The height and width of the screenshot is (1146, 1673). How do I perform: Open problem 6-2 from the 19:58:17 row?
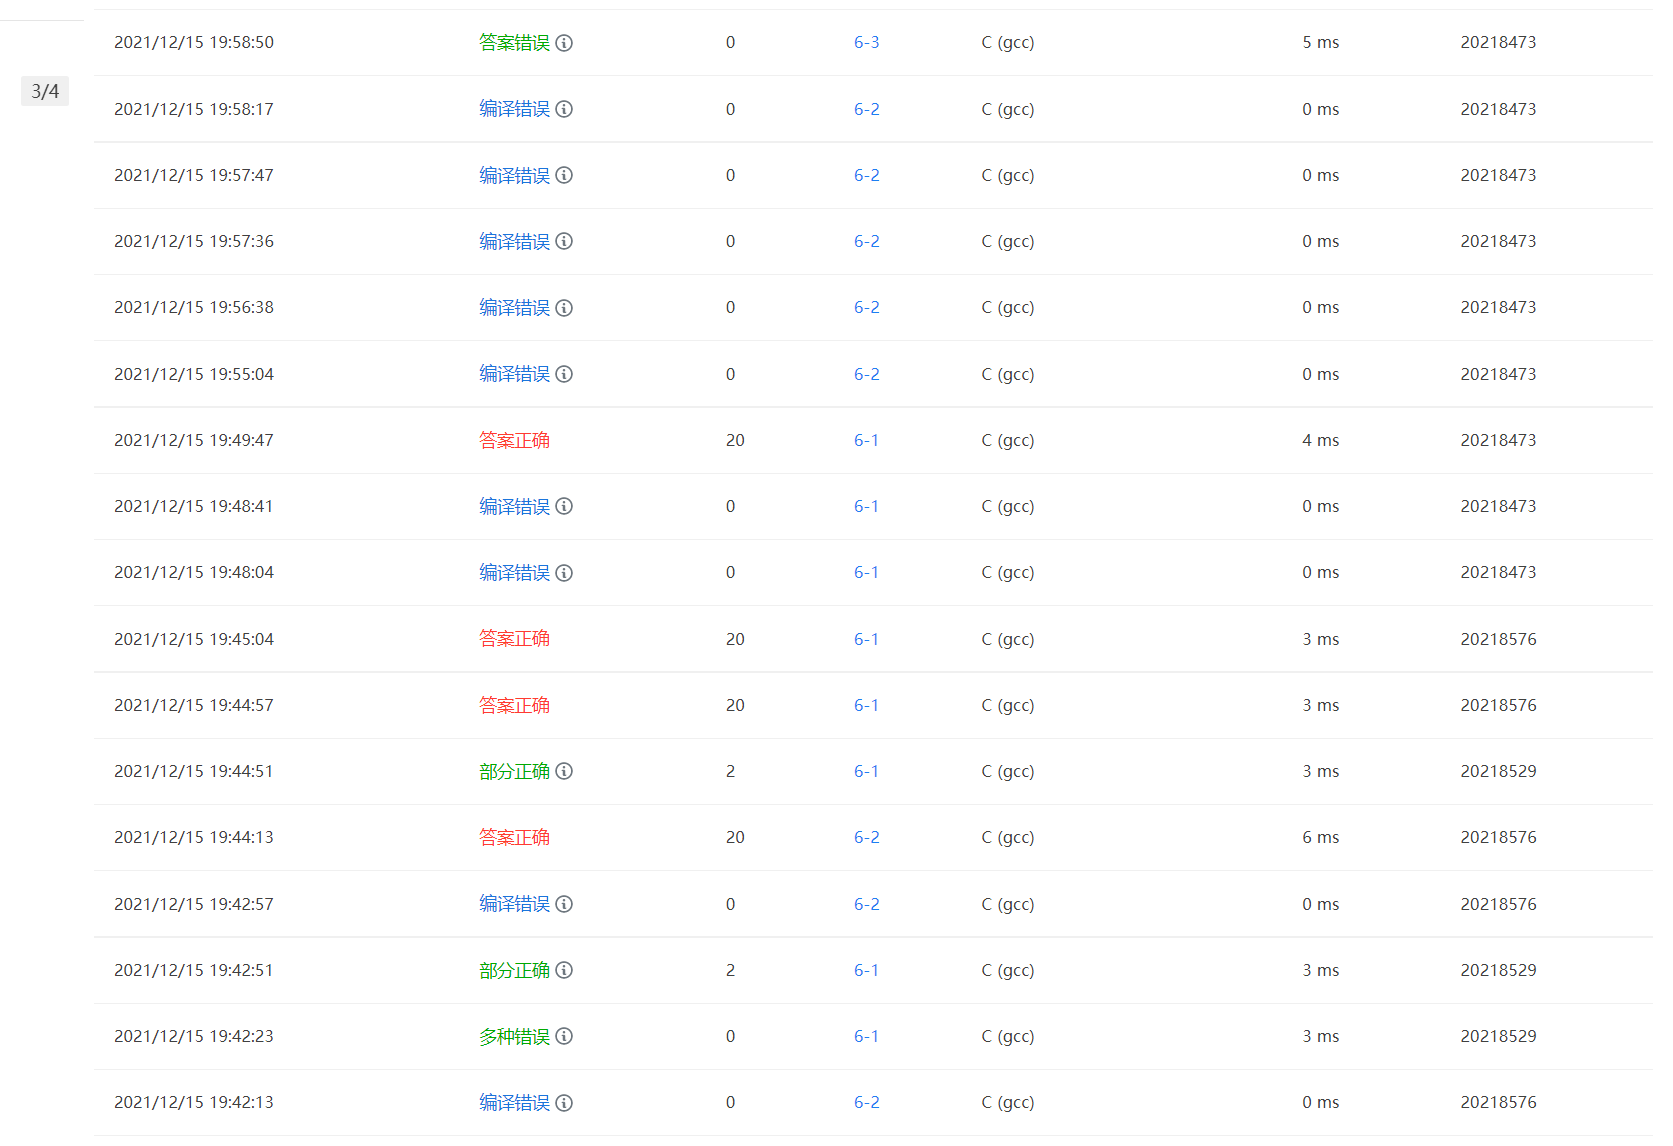[x=867, y=109]
